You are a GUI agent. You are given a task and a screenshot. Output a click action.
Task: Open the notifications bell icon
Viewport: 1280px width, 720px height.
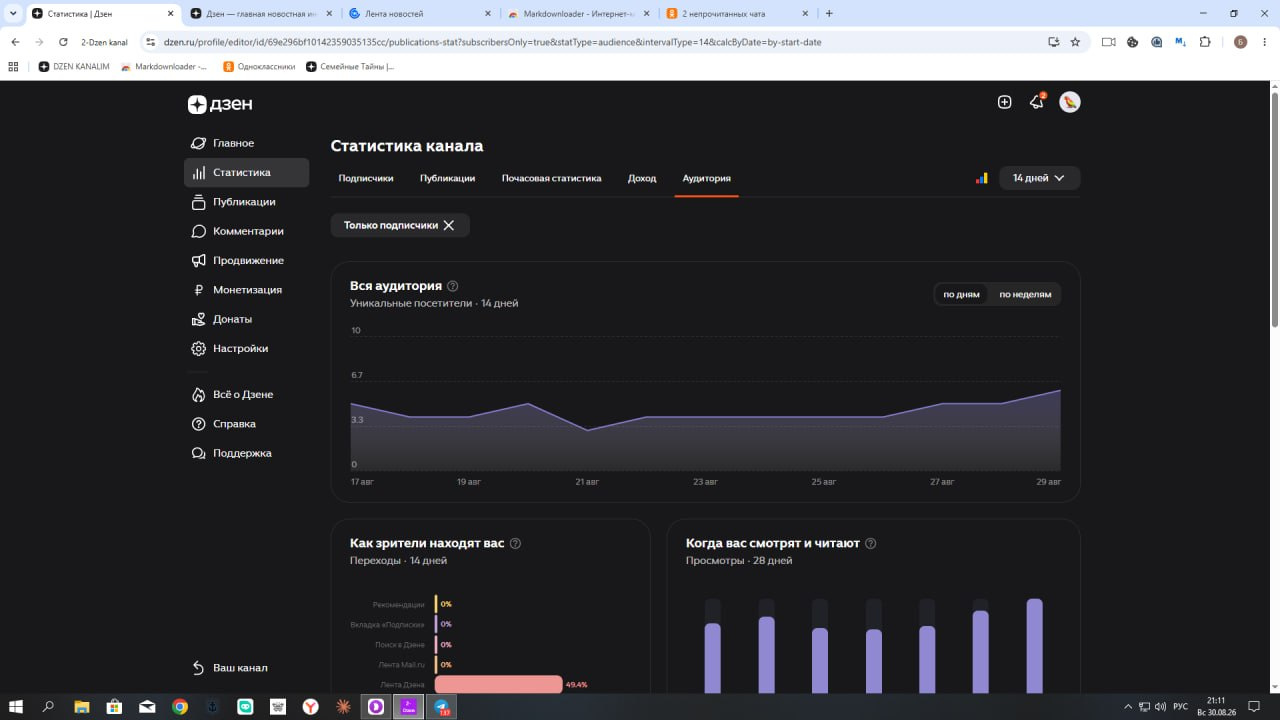tap(1037, 102)
